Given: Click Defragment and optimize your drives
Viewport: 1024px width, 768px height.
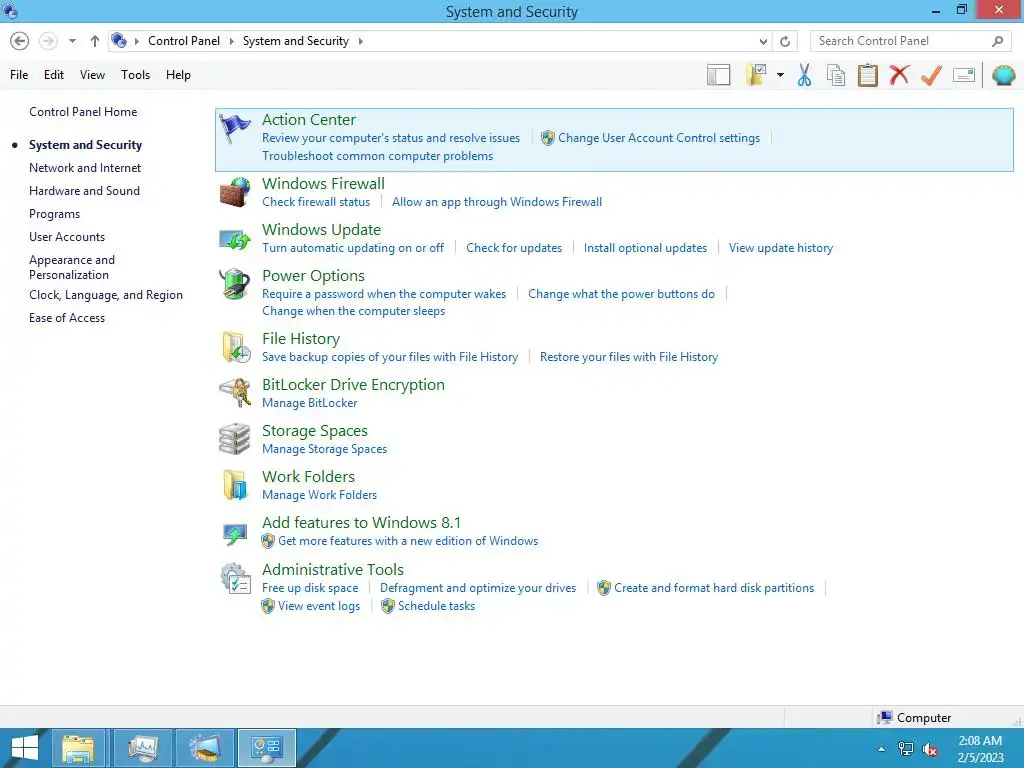Looking at the screenshot, I should point(478,588).
